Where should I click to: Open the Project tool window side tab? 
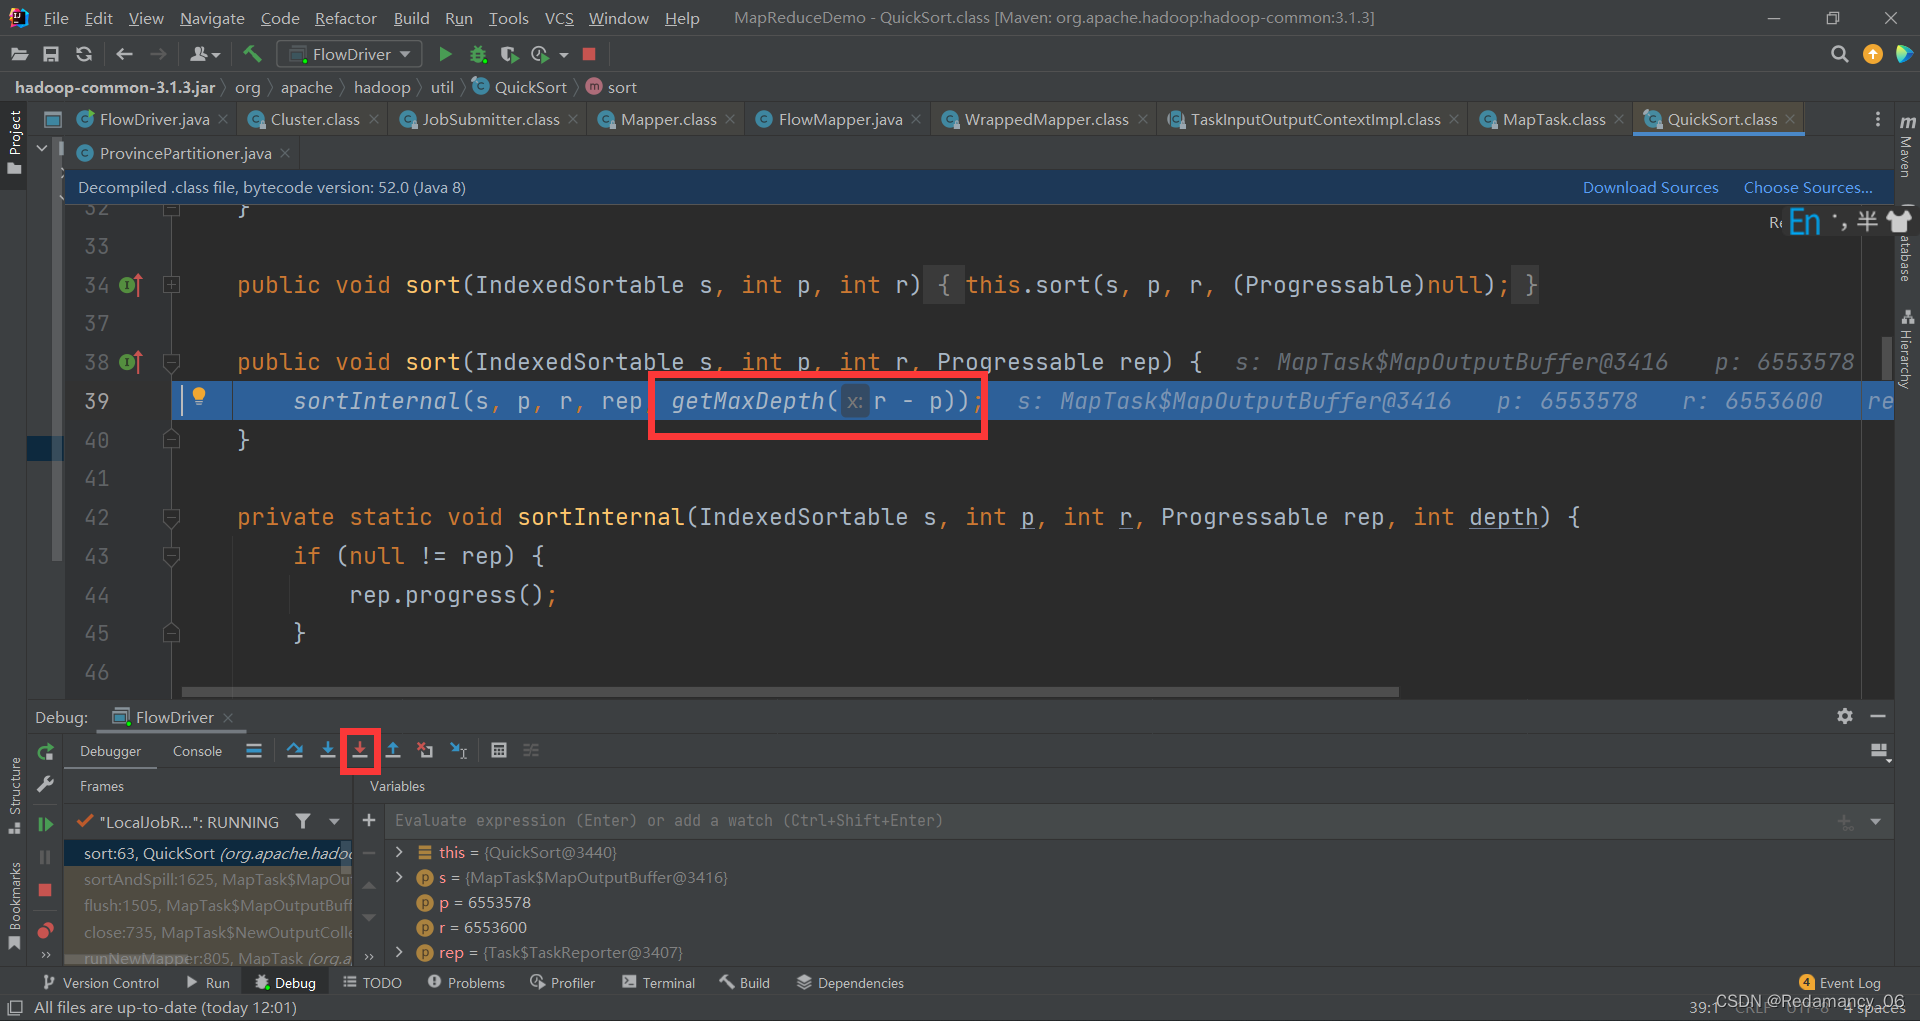[14, 142]
